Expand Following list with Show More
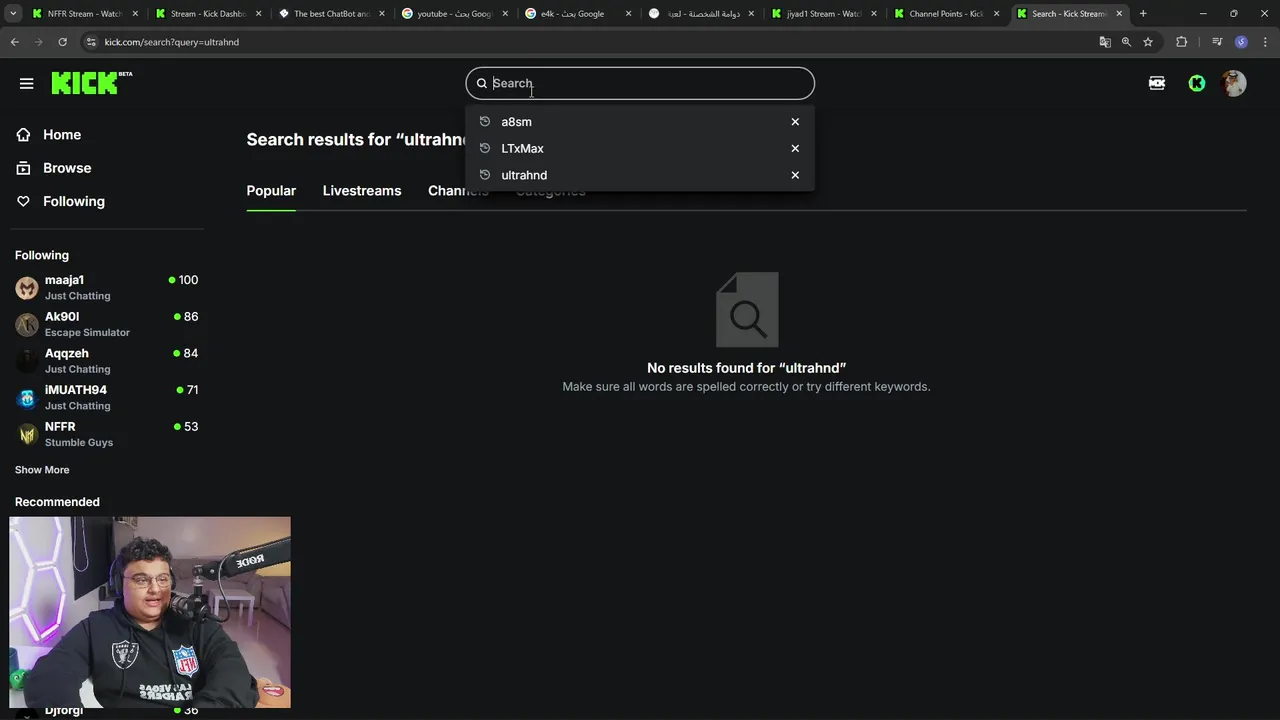1280x720 pixels. click(42, 470)
